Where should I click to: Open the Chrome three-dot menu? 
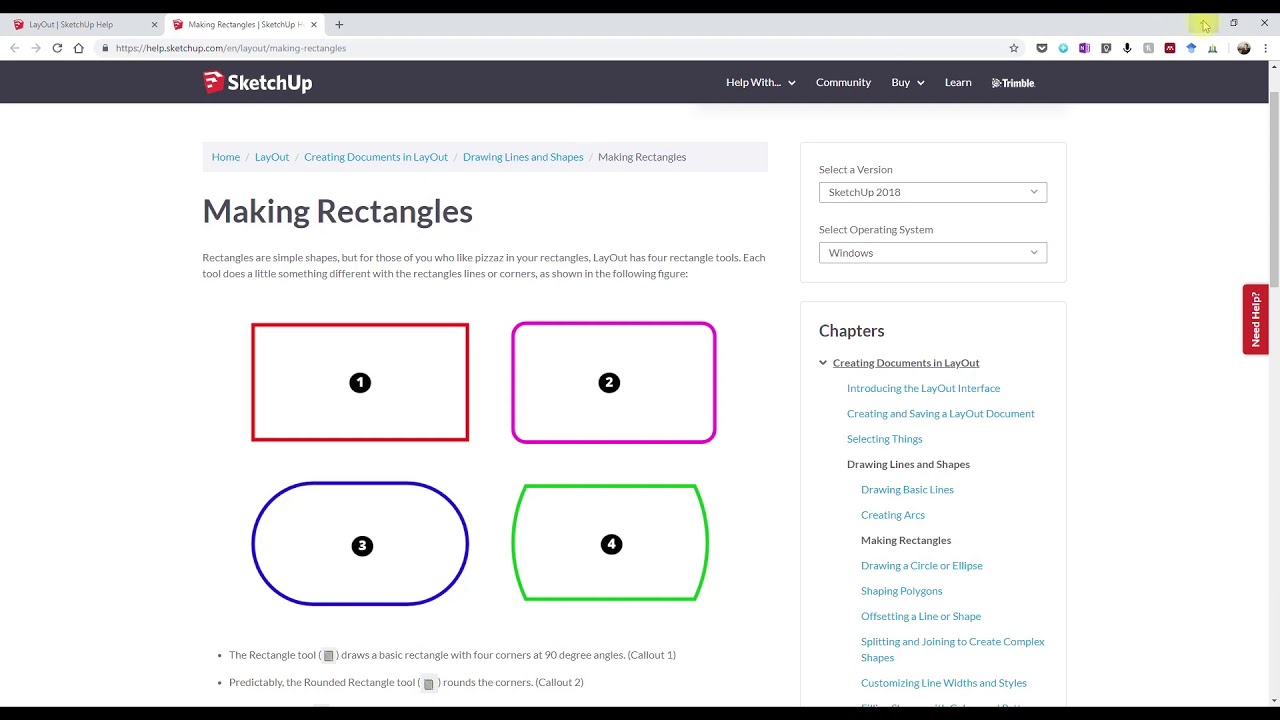[x=1266, y=48]
